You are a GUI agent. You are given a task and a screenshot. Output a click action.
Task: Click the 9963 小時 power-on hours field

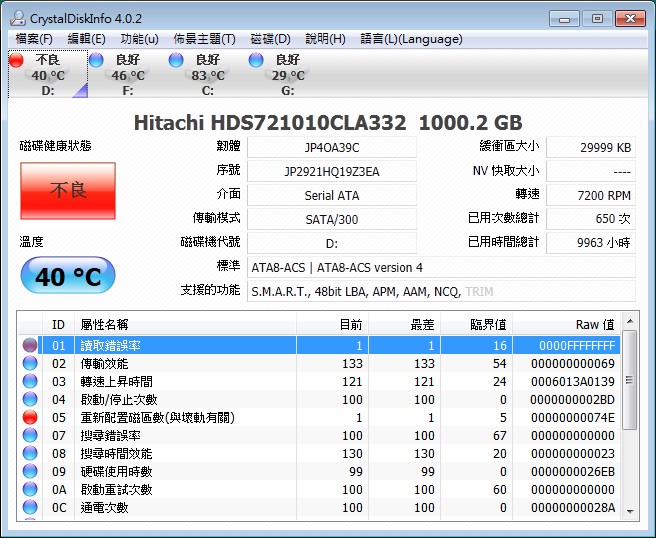click(591, 243)
